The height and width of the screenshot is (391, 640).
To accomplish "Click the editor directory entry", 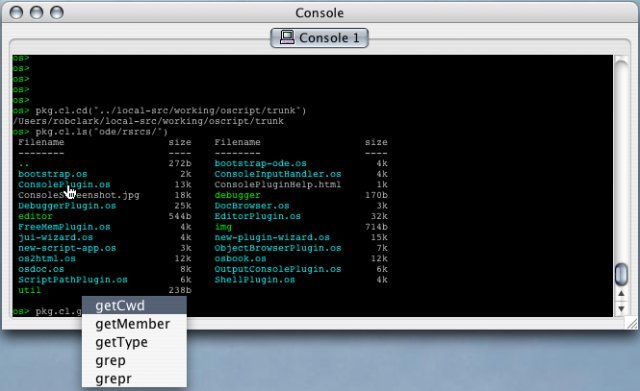I will click(x=35, y=216).
